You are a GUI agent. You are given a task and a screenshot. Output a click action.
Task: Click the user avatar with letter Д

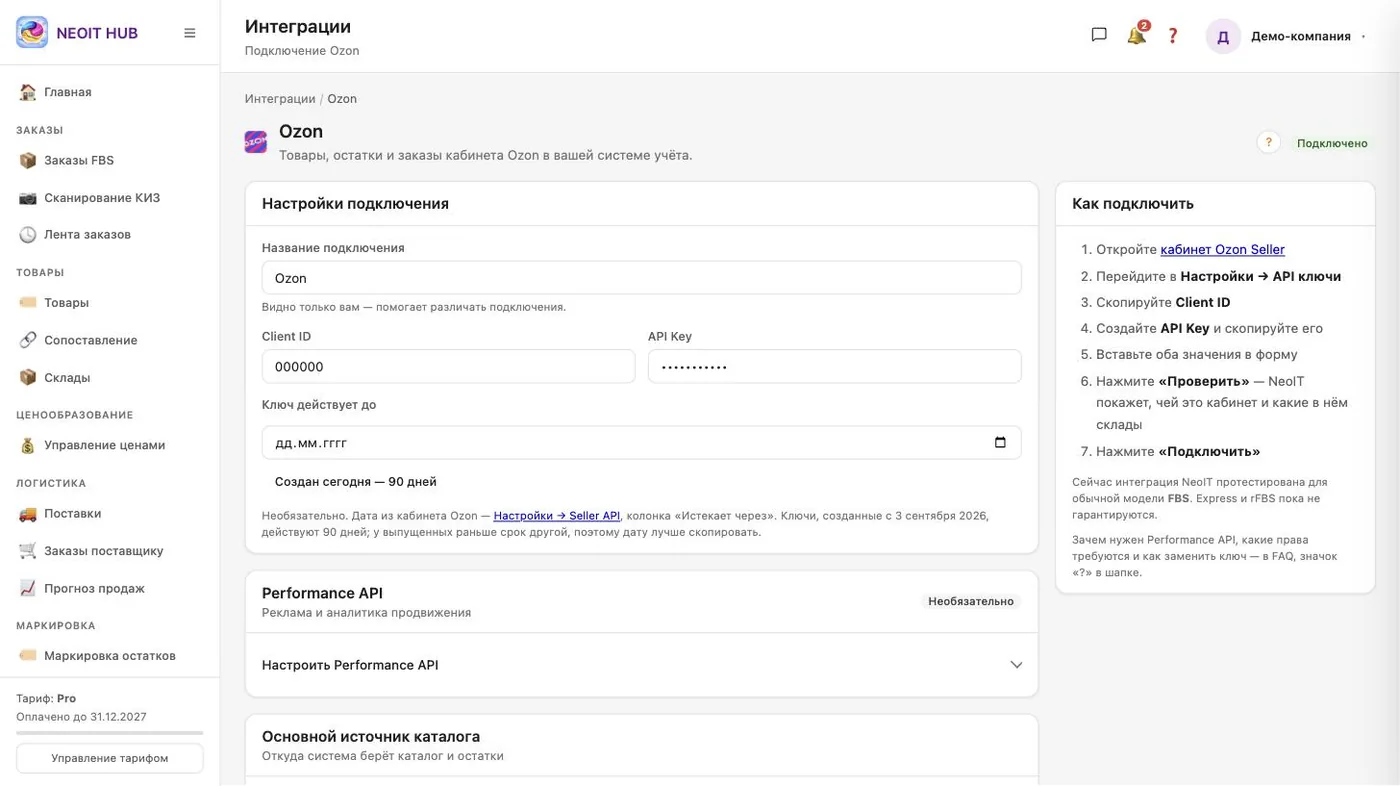[x=1223, y=36]
